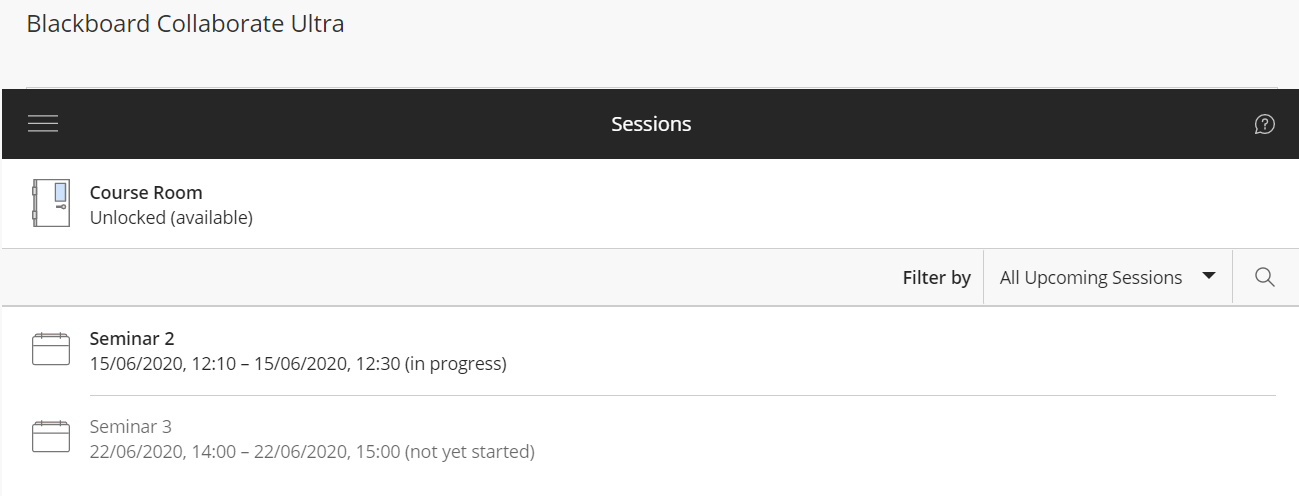Open the session search magnifier
Image resolution: width=1299 pixels, height=496 pixels.
tap(1264, 278)
